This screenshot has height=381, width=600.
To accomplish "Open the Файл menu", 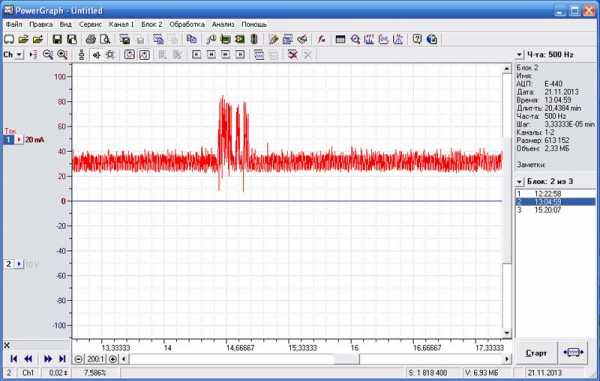I will pos(14,24).
